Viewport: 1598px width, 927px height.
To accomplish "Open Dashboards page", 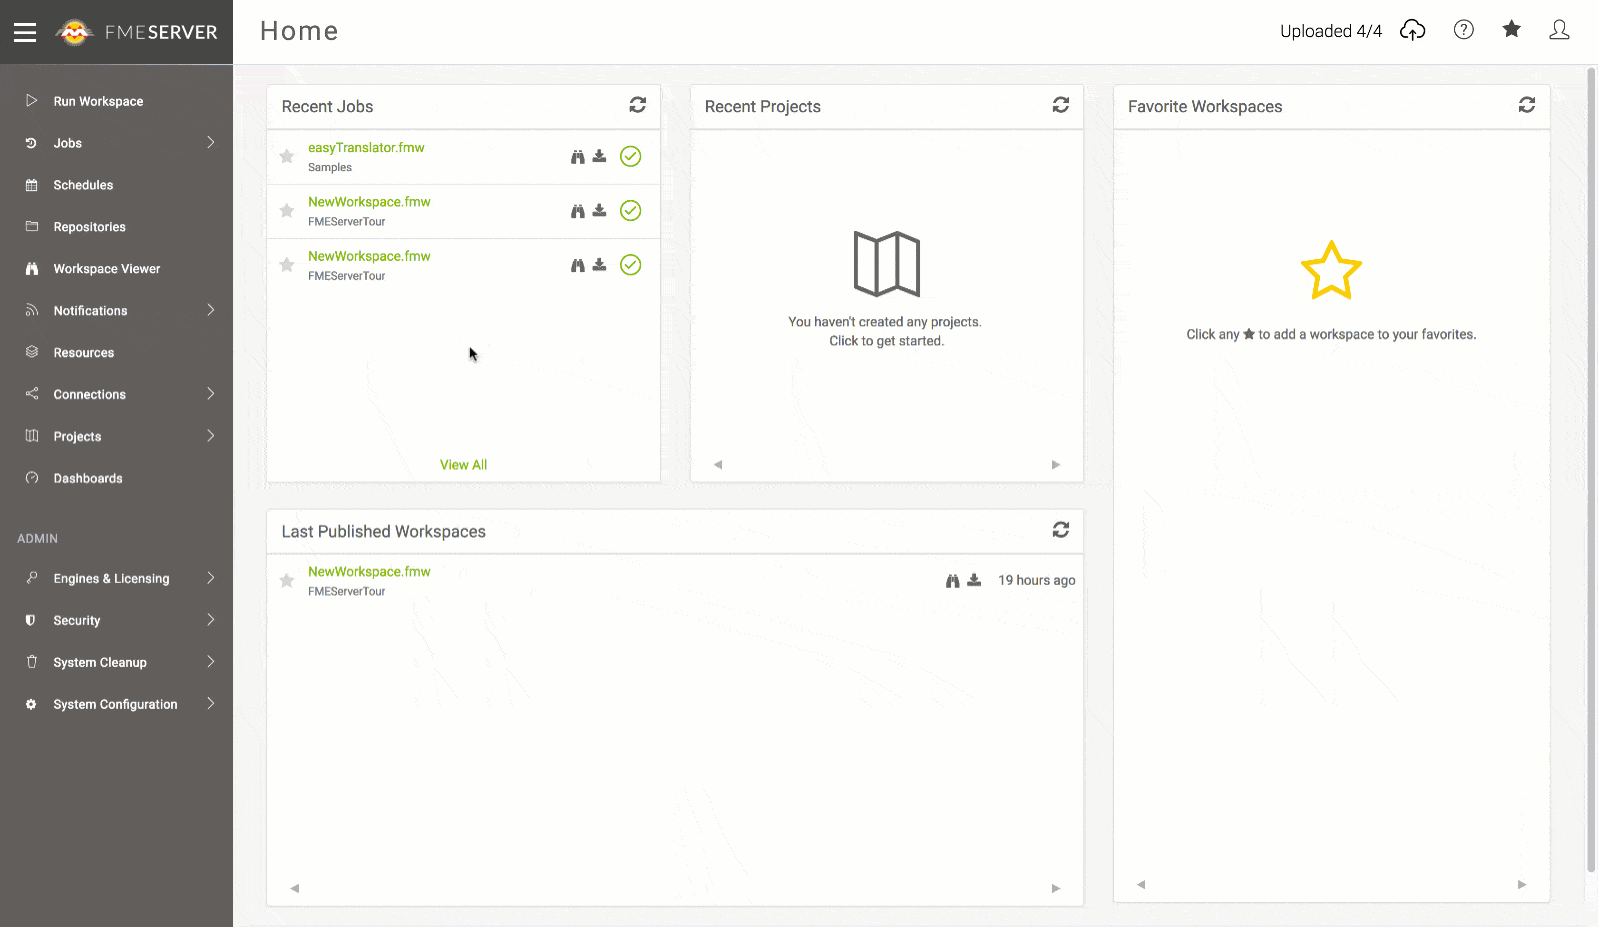I will pos(88,479).
